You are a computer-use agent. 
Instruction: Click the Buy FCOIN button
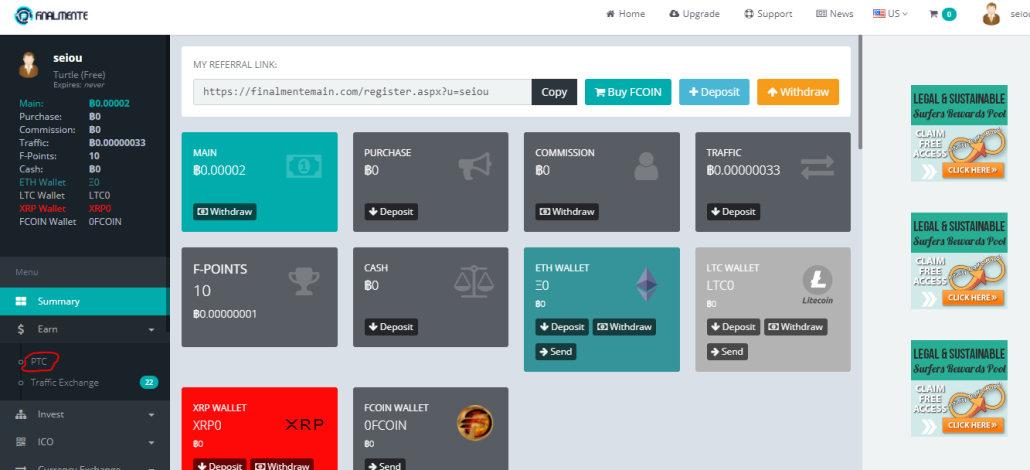pos(628,92)
